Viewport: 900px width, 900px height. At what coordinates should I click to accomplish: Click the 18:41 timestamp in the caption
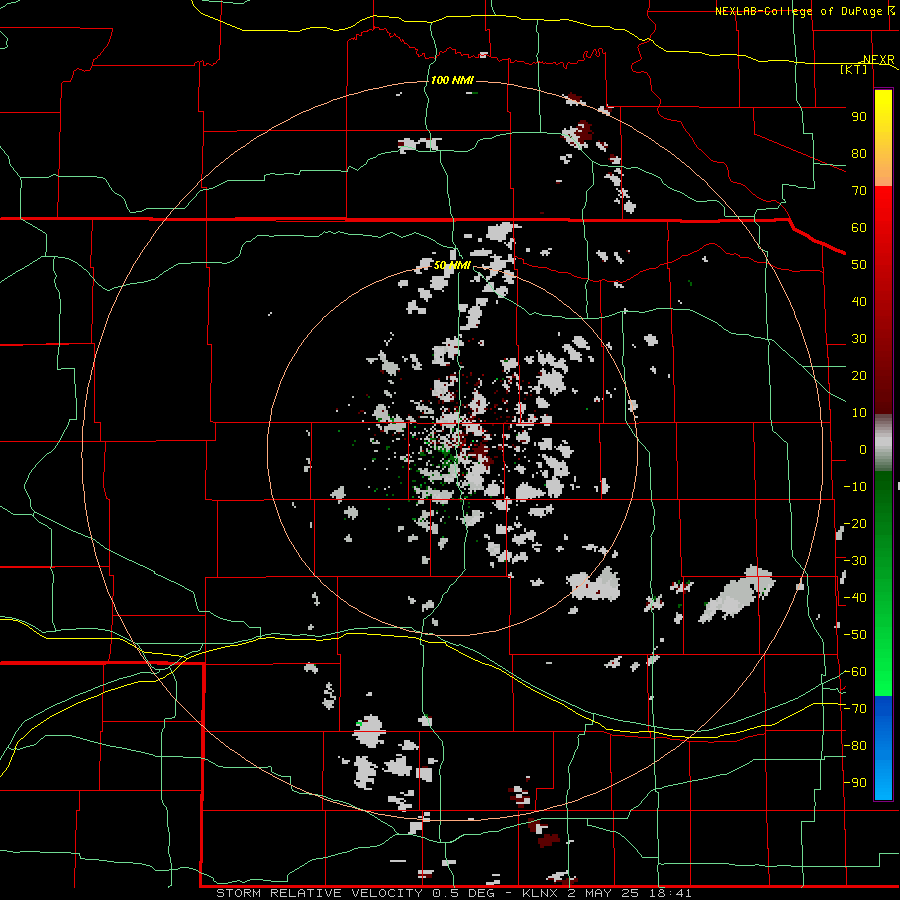click(x=670, y=893)
